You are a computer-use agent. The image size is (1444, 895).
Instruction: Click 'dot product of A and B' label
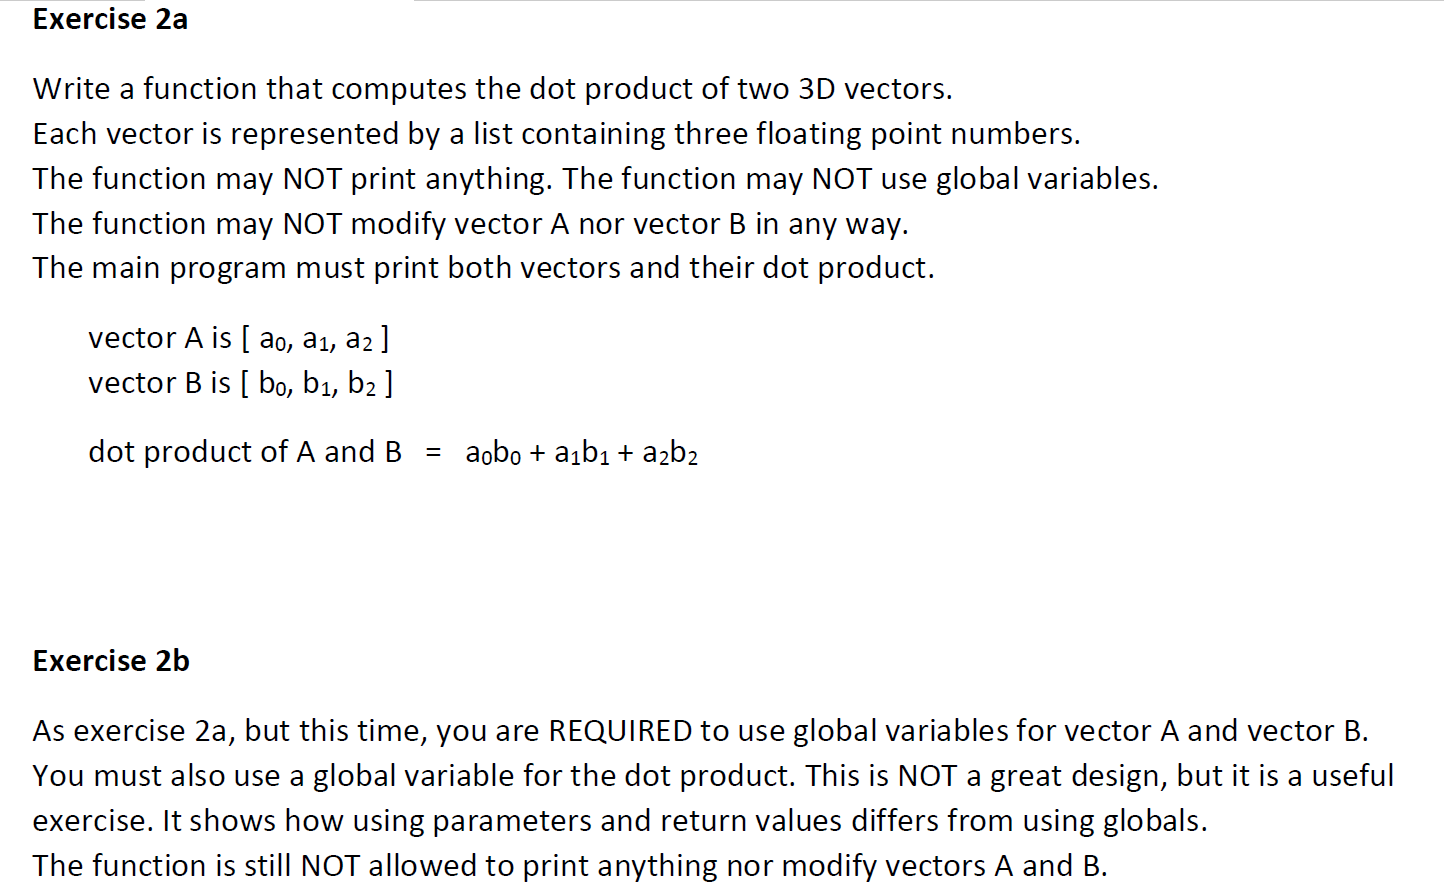(245, 452)
